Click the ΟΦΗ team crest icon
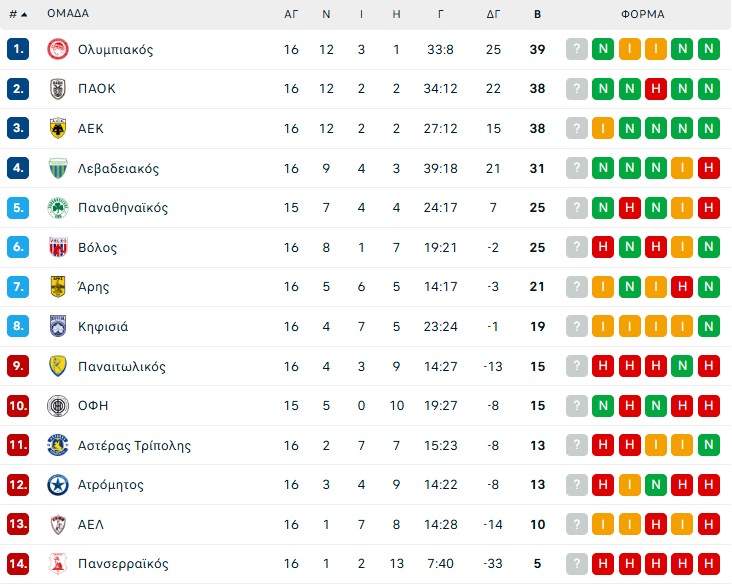This screenshot has width=732, height=584. tap(57, 406)
